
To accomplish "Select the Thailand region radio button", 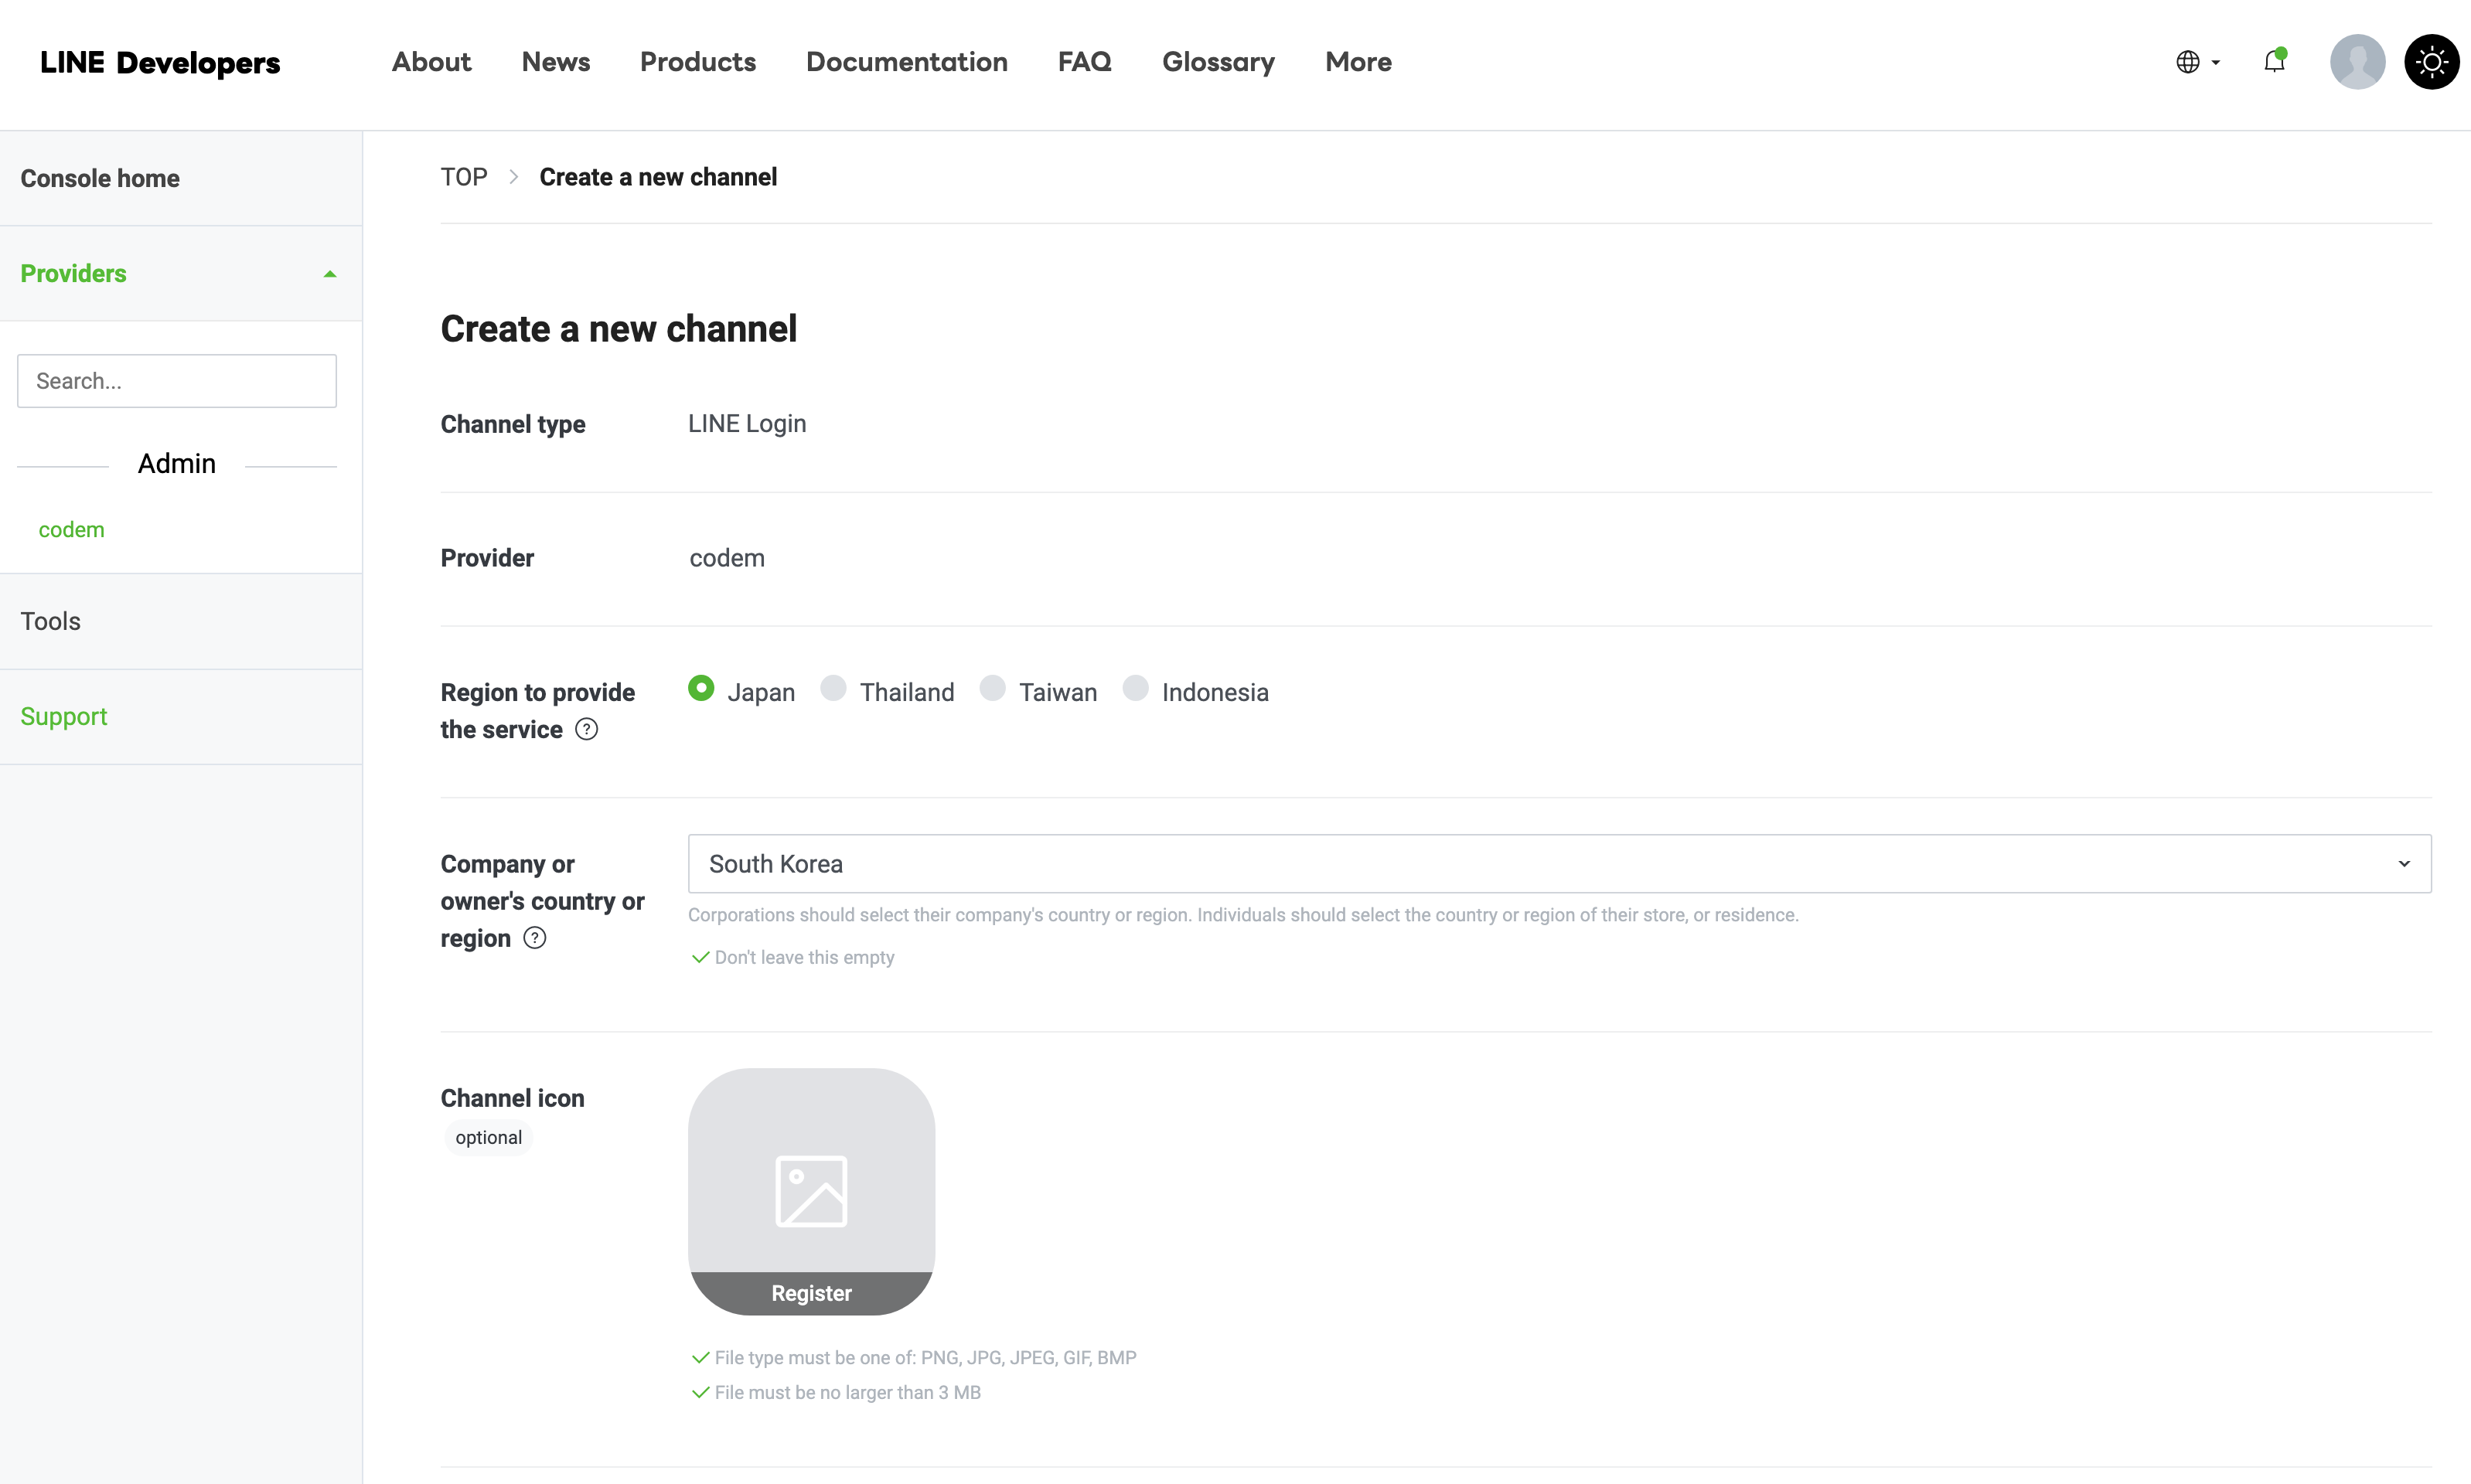I will point(833,688).
